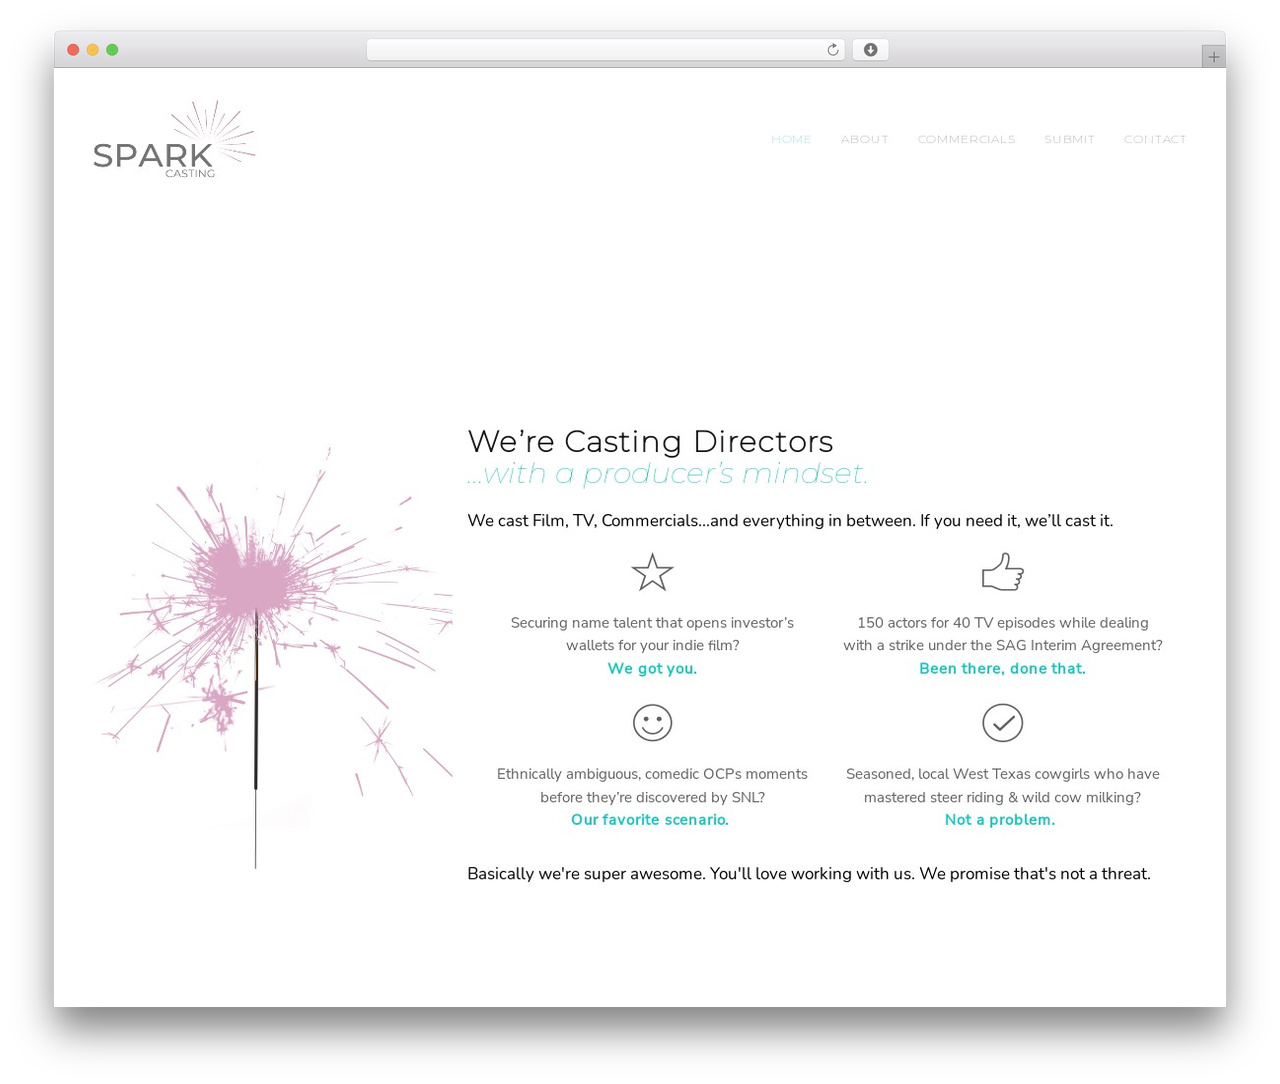Screen dimensions: 1280x1084
Task: Click "...with a producer's mindset." tagline
Action: click(x=667, y=473)
